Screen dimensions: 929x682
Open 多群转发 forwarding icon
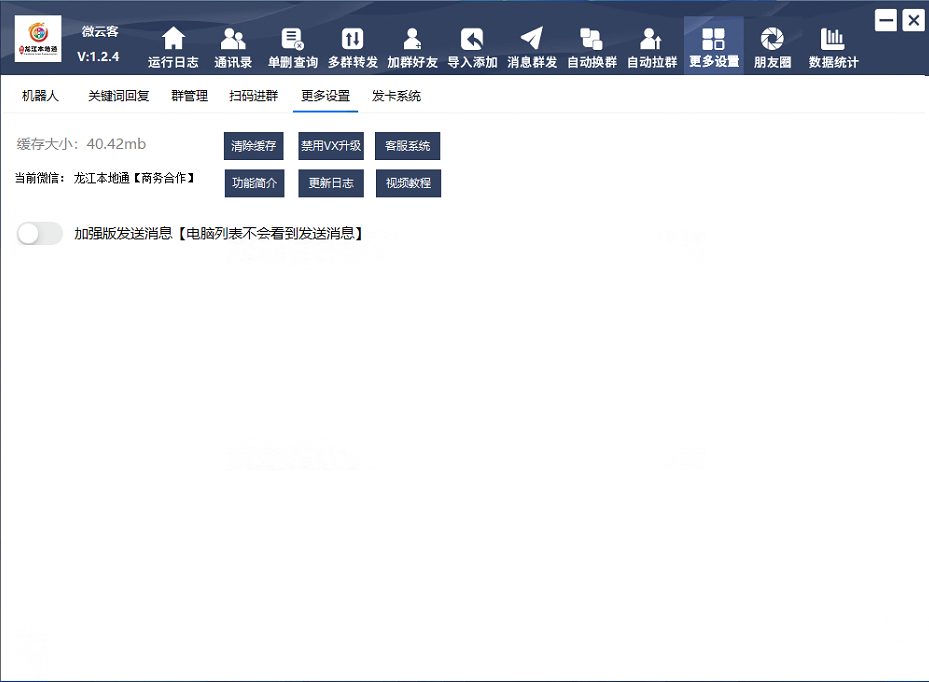point(353,40)
